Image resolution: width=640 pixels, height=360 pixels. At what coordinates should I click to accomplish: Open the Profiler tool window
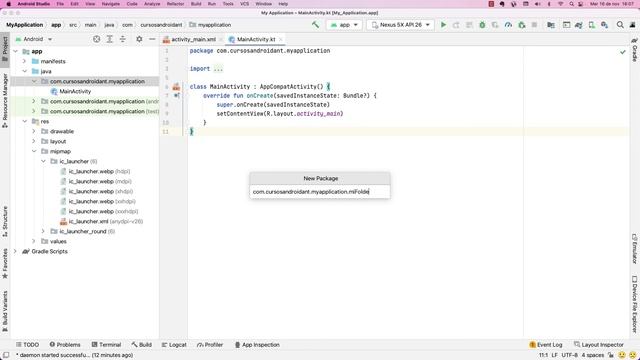tap(210, 345)
